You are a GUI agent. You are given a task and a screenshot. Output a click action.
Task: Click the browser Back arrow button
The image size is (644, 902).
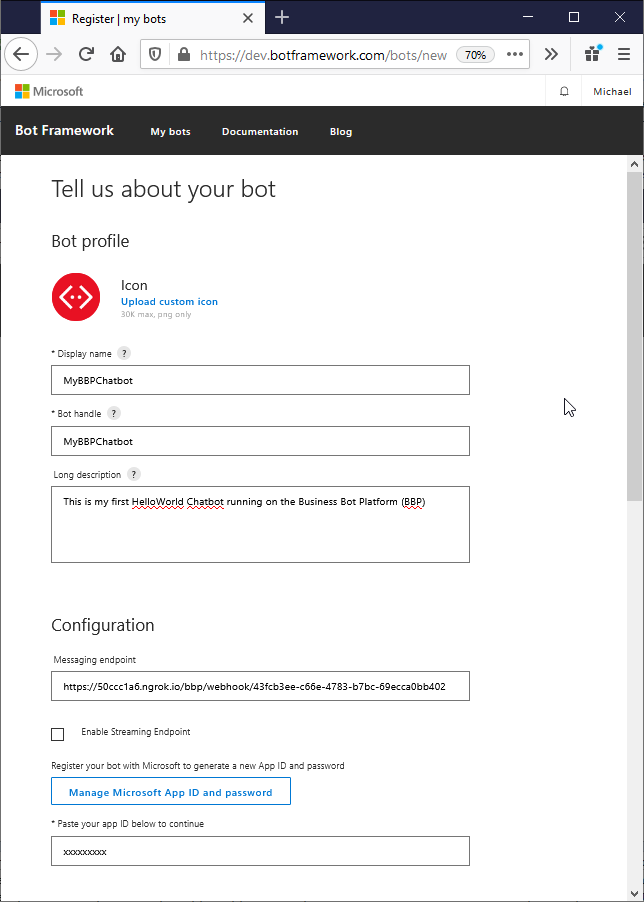(21, 55)
